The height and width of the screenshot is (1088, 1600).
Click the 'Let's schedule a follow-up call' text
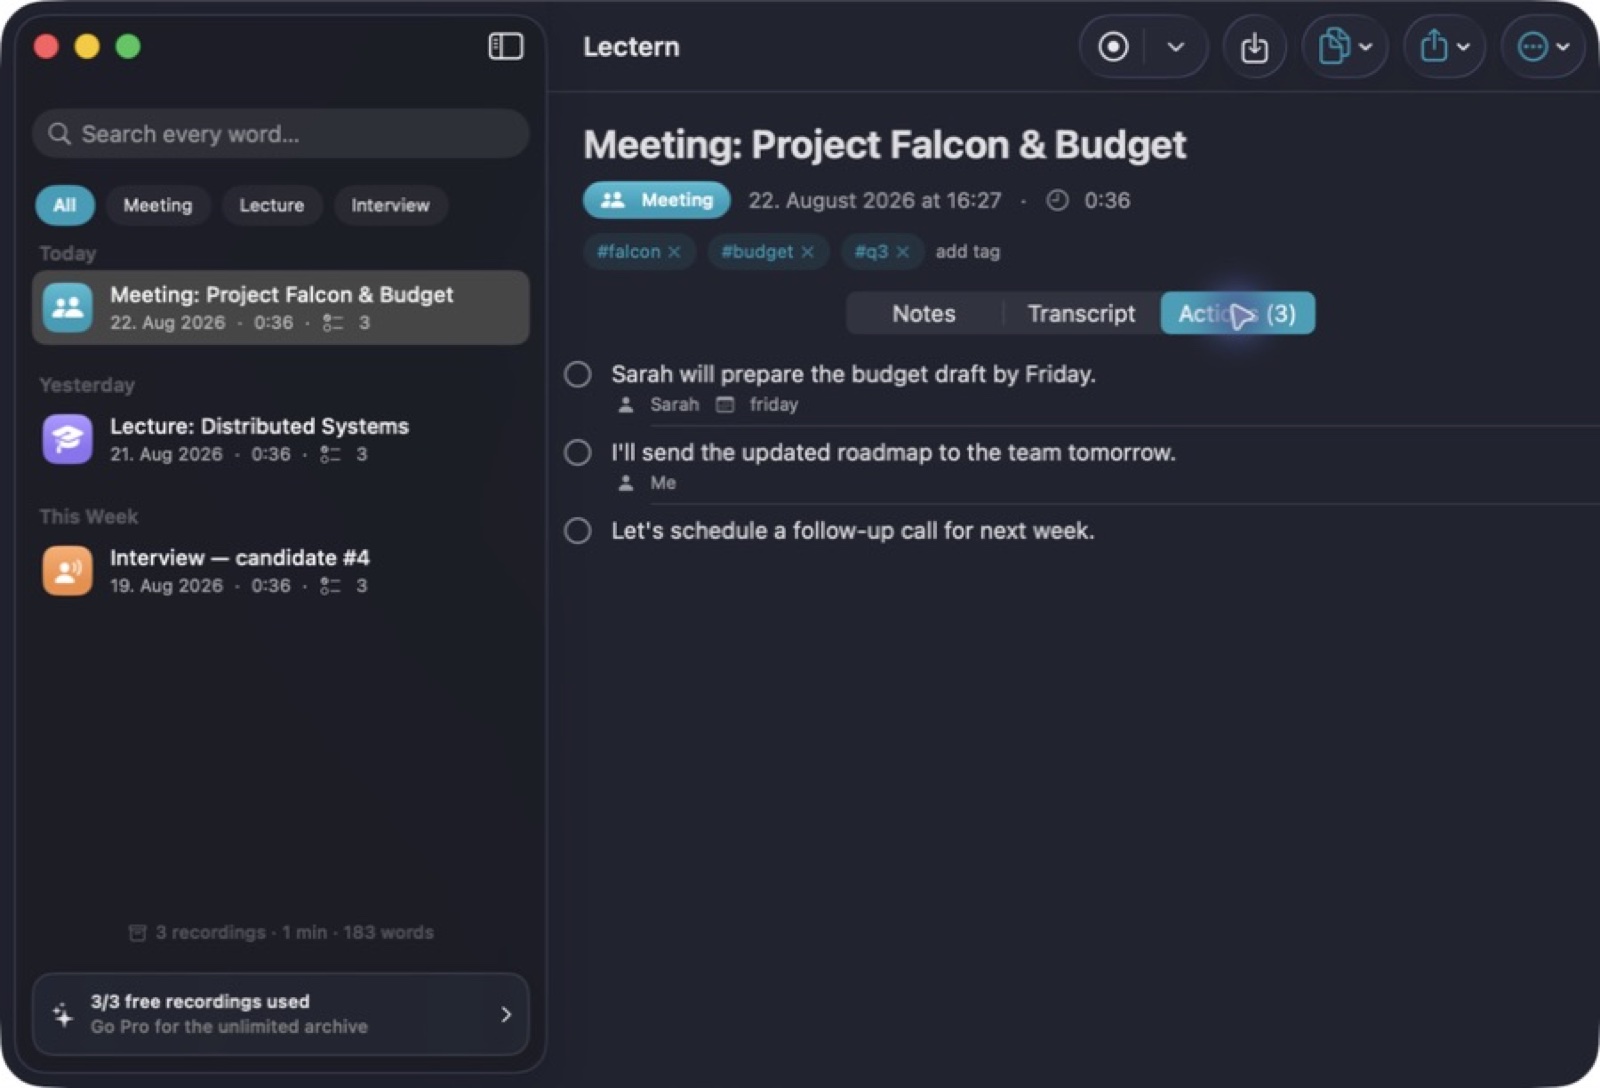853,530
